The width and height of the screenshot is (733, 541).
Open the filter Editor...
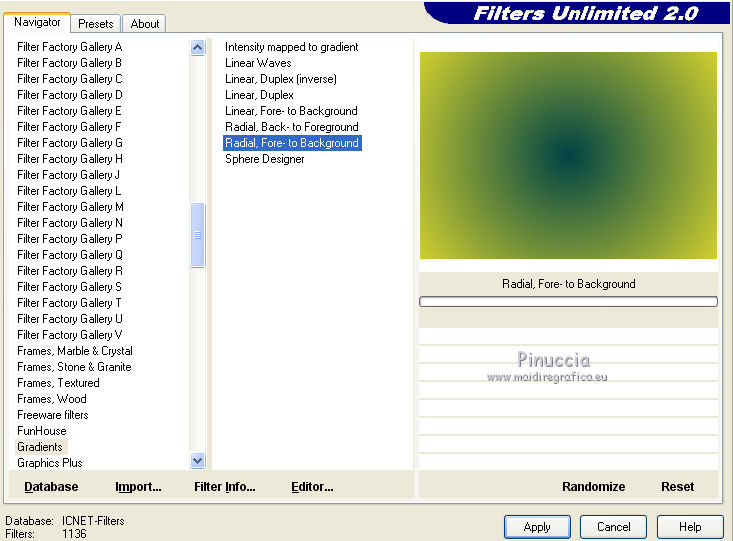tap(312, 487)
